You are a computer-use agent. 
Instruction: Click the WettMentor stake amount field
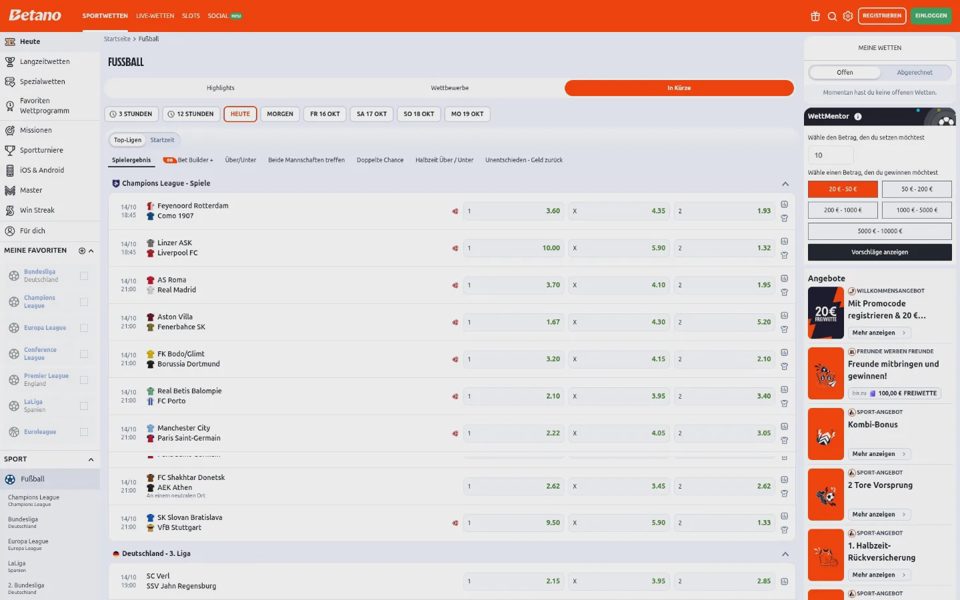(x=831, y=155)
